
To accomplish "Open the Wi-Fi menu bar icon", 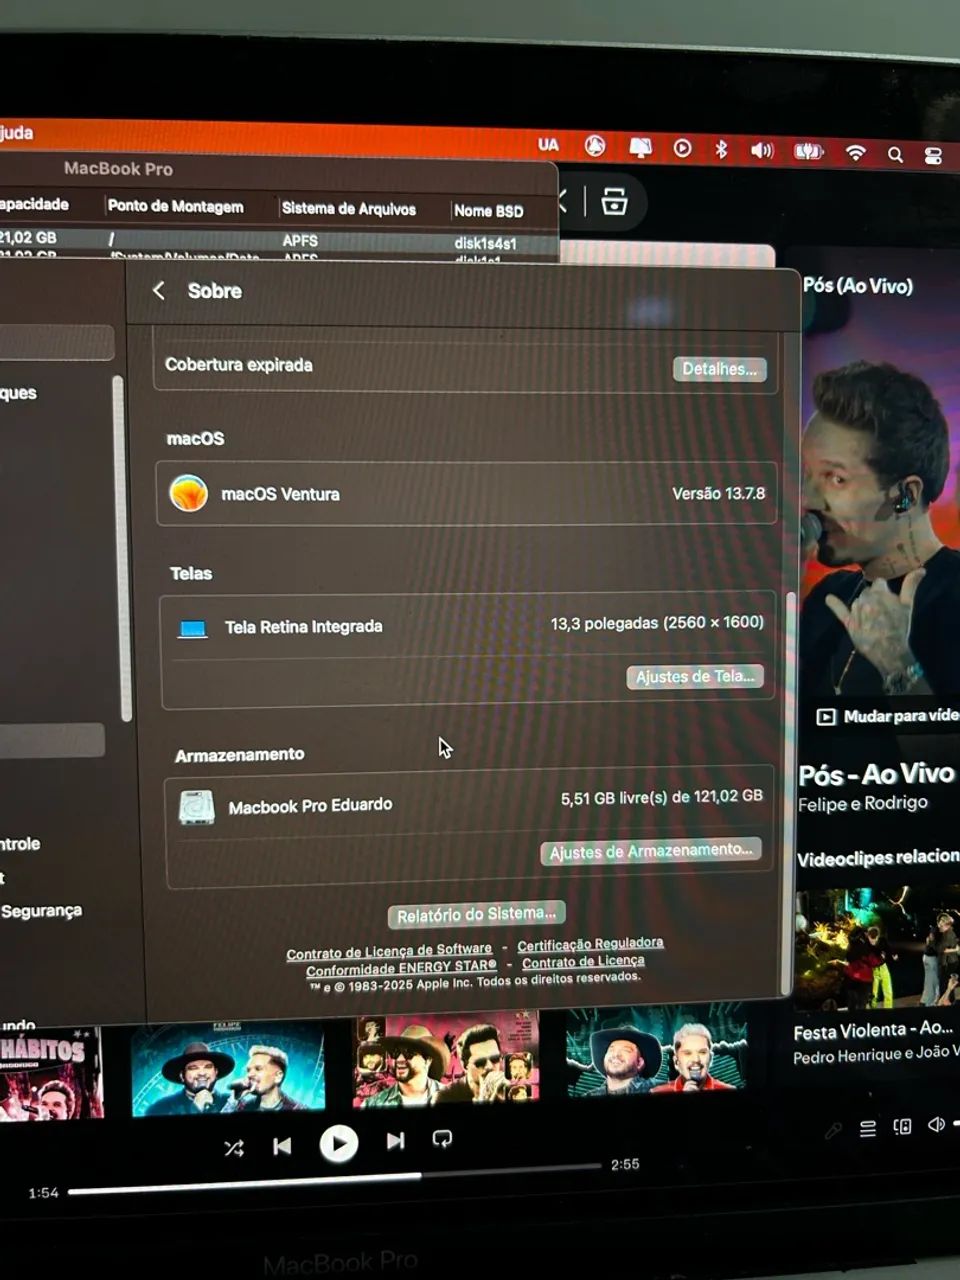I will coord(855,153).
